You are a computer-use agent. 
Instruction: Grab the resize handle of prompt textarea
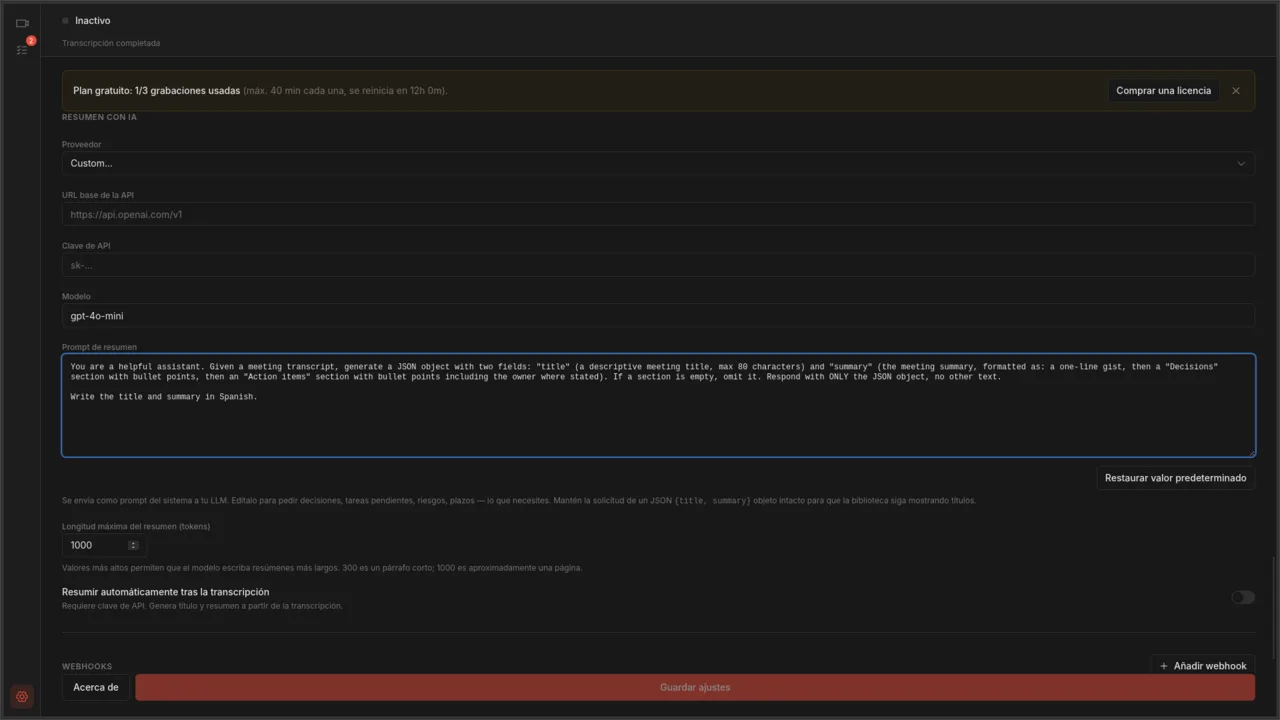(x=1250, y=452)
